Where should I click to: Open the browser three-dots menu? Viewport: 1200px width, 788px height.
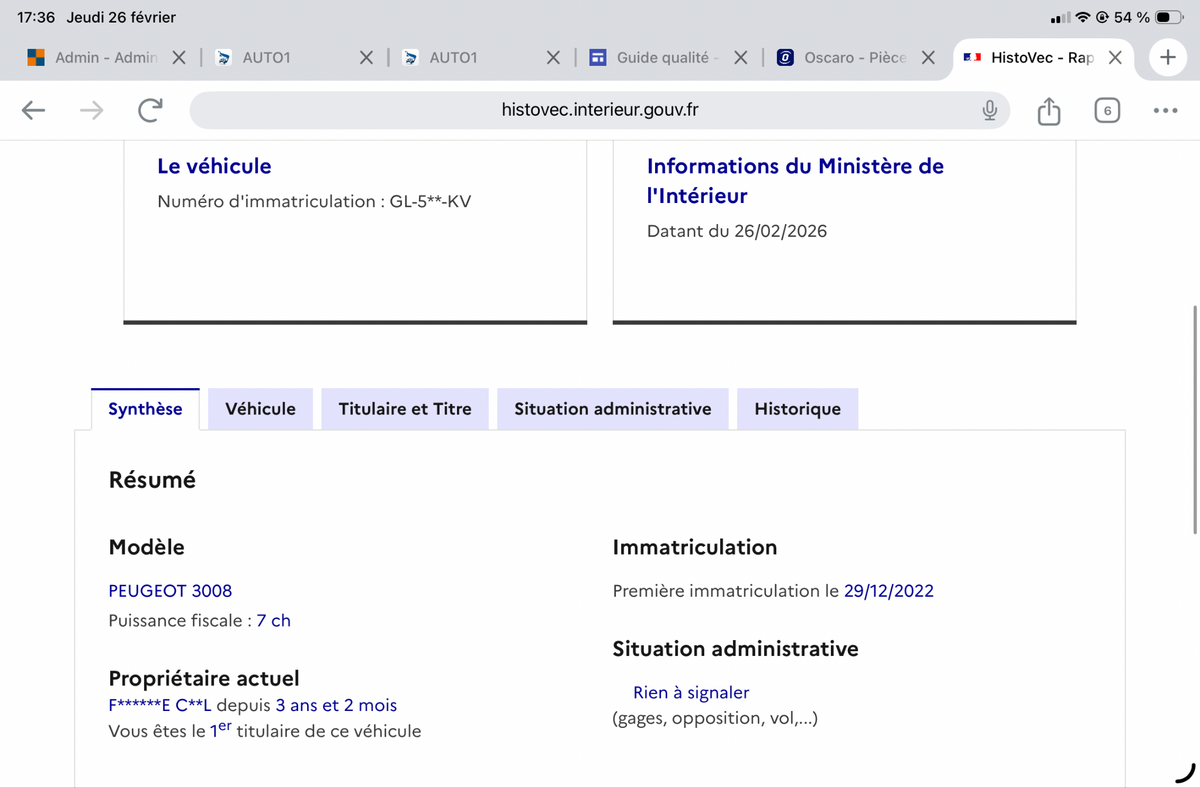(1164, 110)
